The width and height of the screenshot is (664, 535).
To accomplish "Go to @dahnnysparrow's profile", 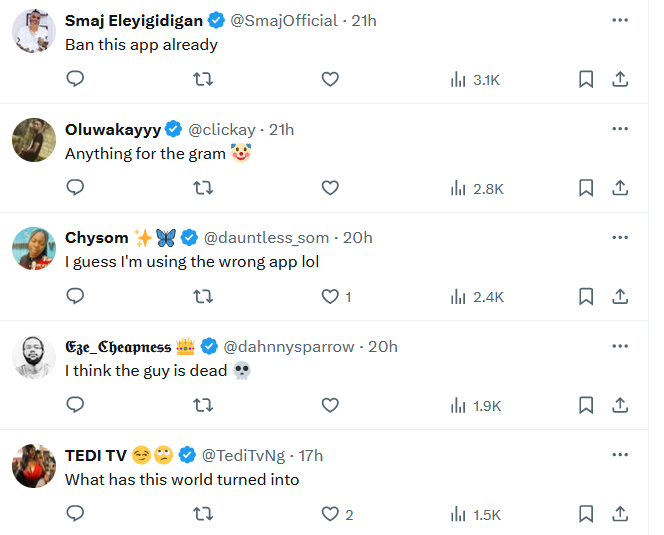I will click(x=289, y=347).
